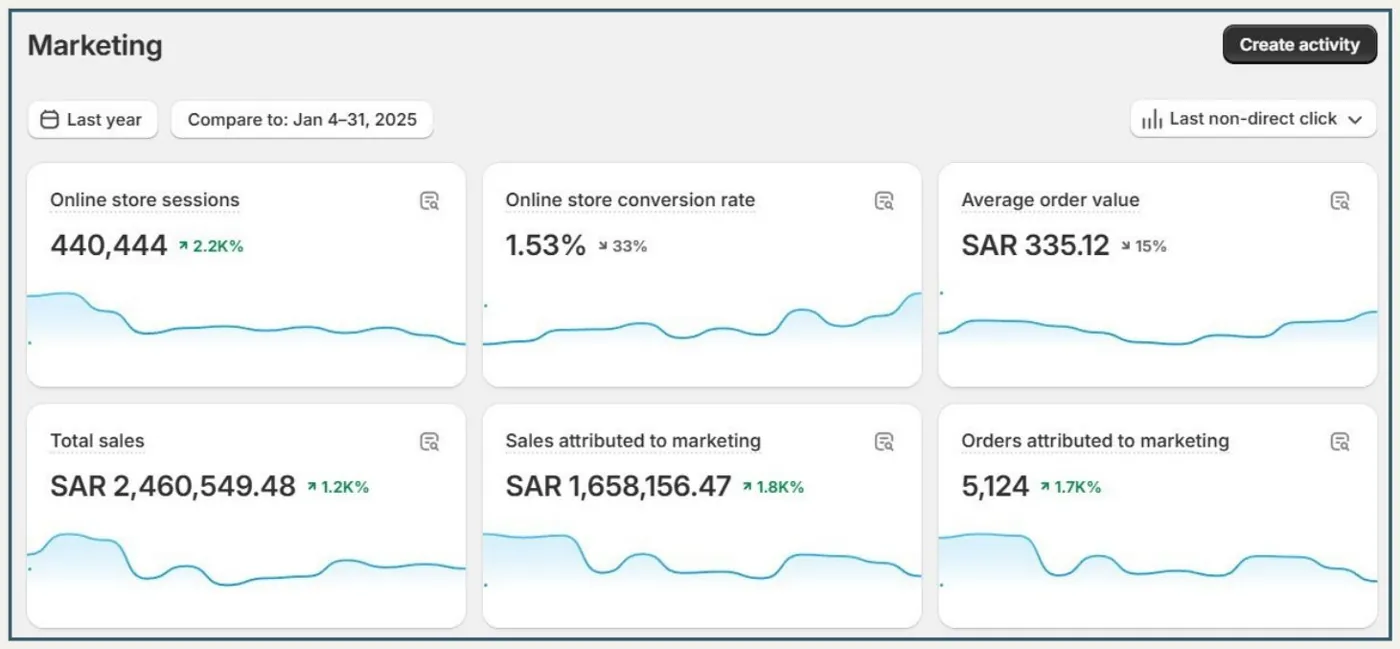Click the Orders attributed to marketing title

[x=1095, y=441]
